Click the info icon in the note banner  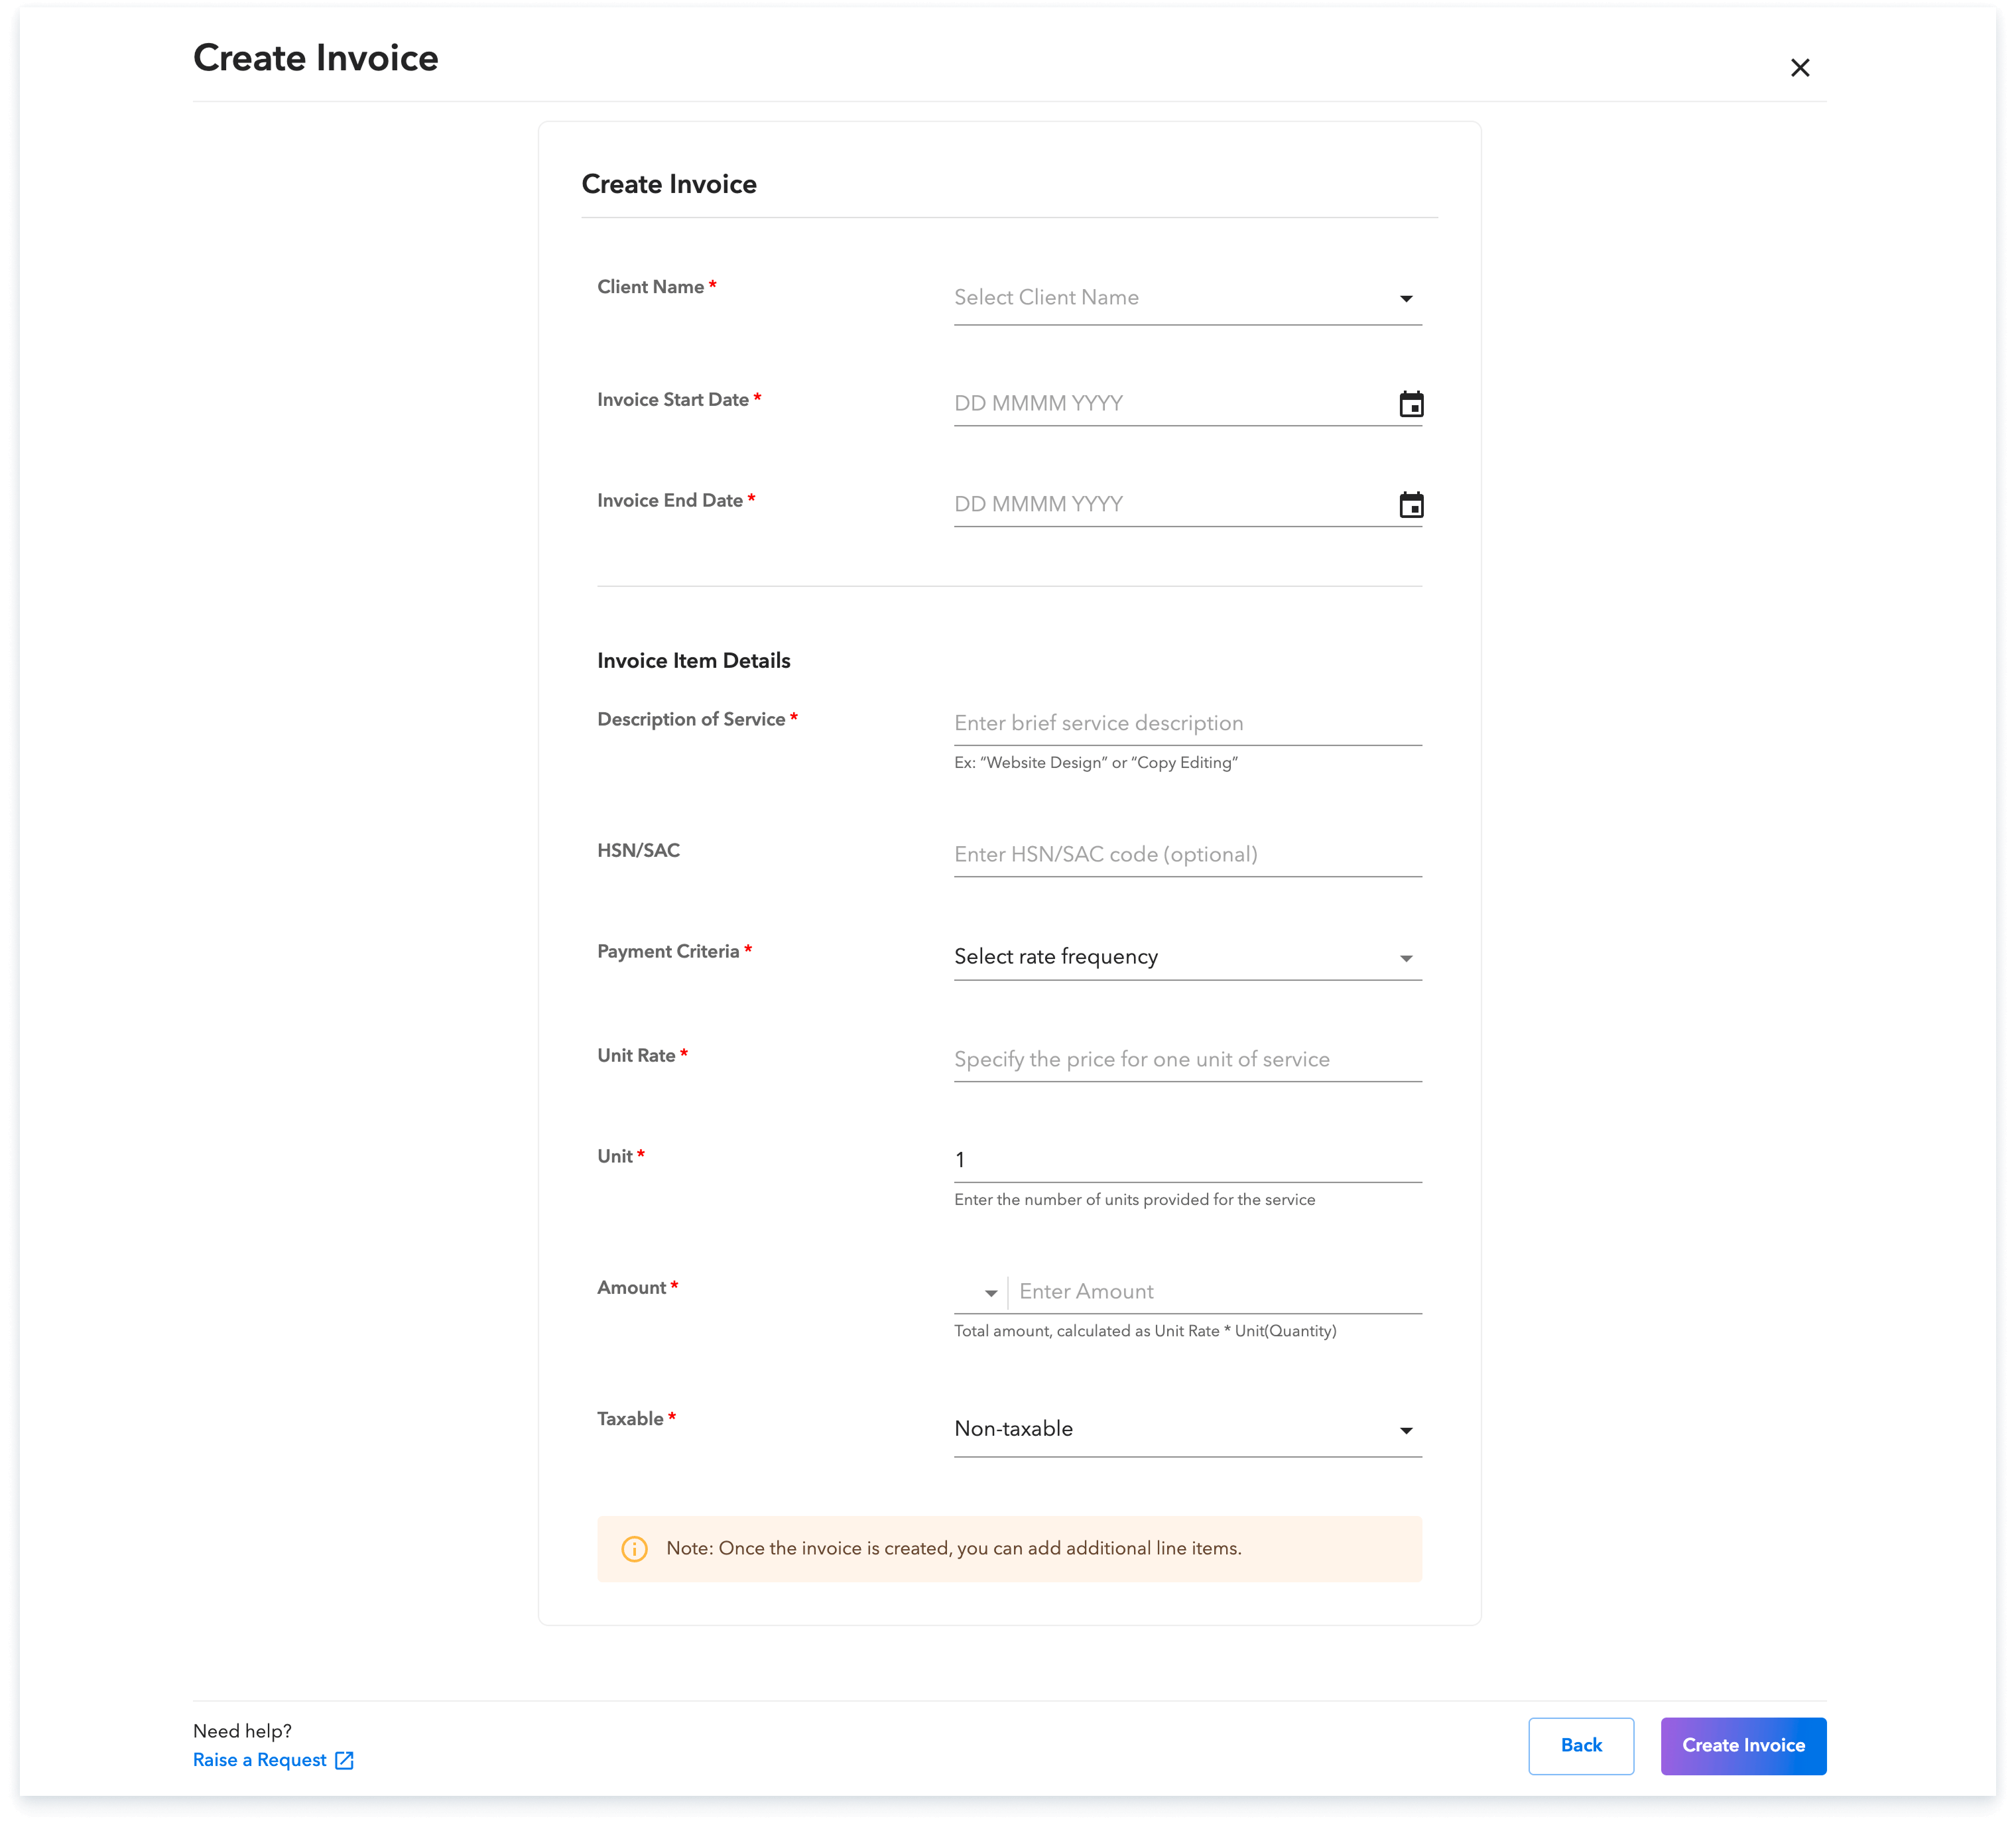(x=634, y=1547)
